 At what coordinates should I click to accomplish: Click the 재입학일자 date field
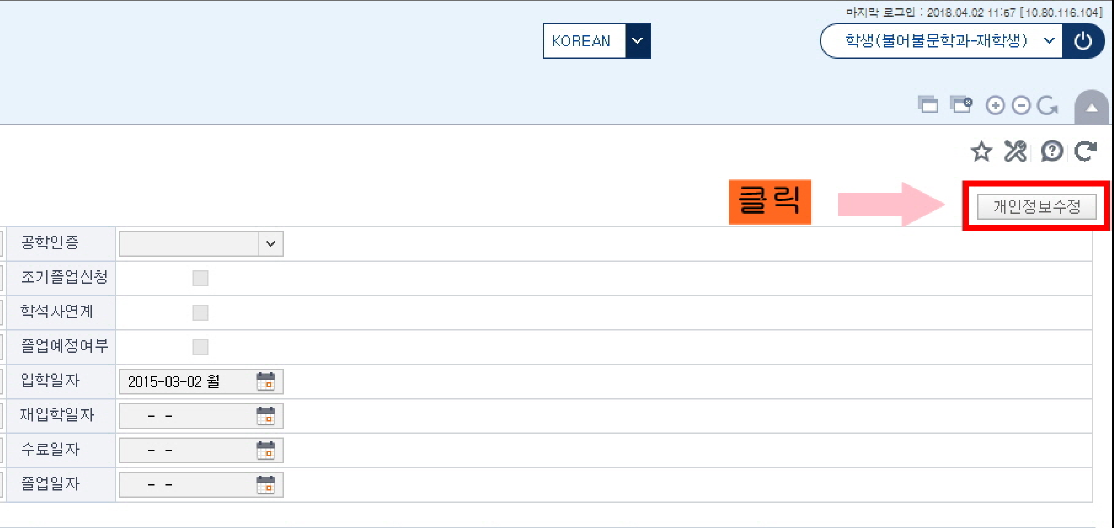click(x=202, y=416)
